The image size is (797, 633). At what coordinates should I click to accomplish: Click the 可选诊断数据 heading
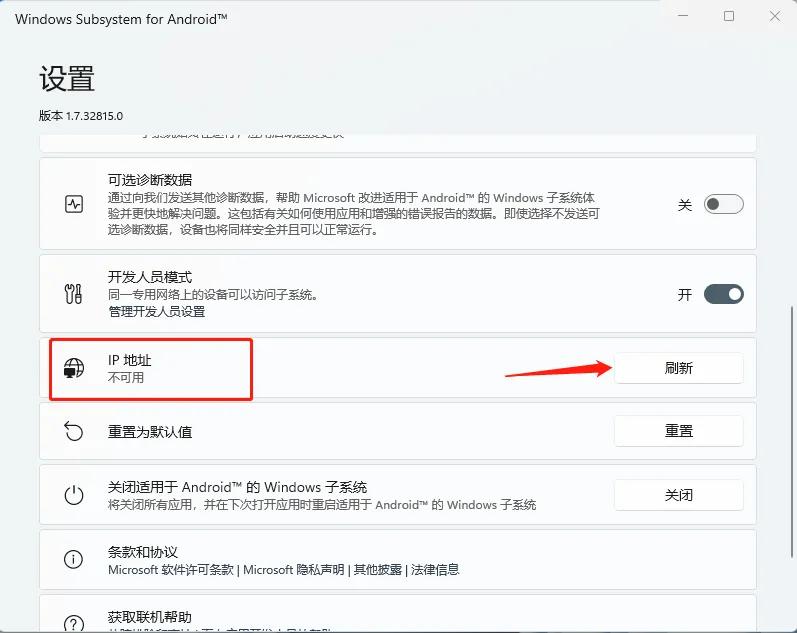click(x=150, y=180)
